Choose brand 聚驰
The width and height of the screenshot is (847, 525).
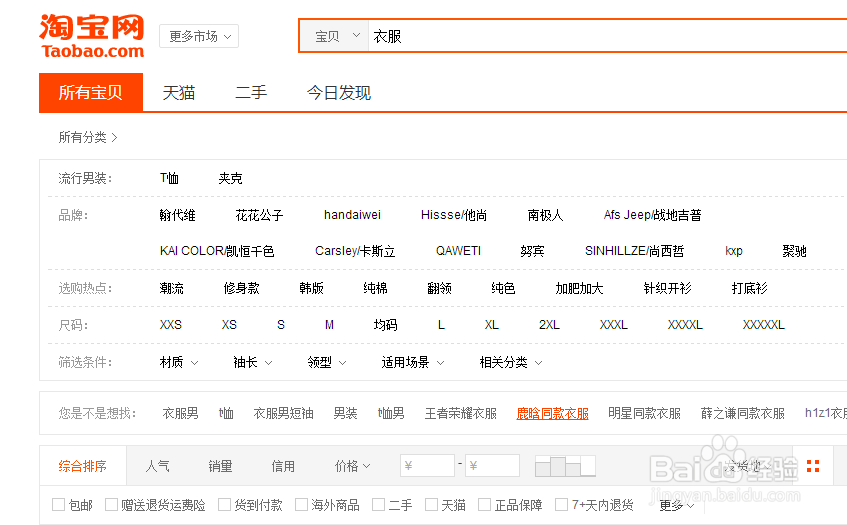pos(795,251)
